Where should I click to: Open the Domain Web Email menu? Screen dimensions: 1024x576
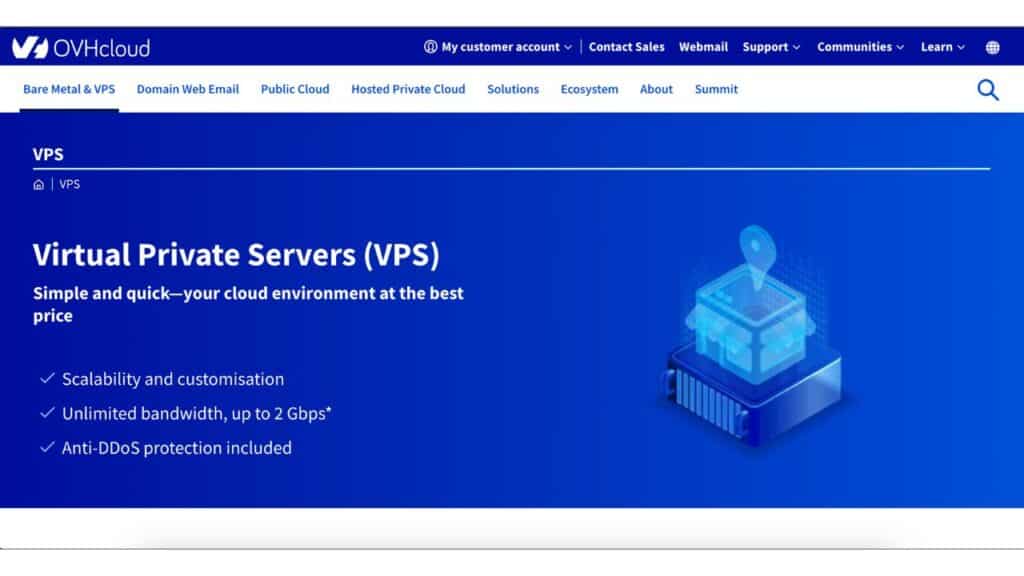(188, 89)
